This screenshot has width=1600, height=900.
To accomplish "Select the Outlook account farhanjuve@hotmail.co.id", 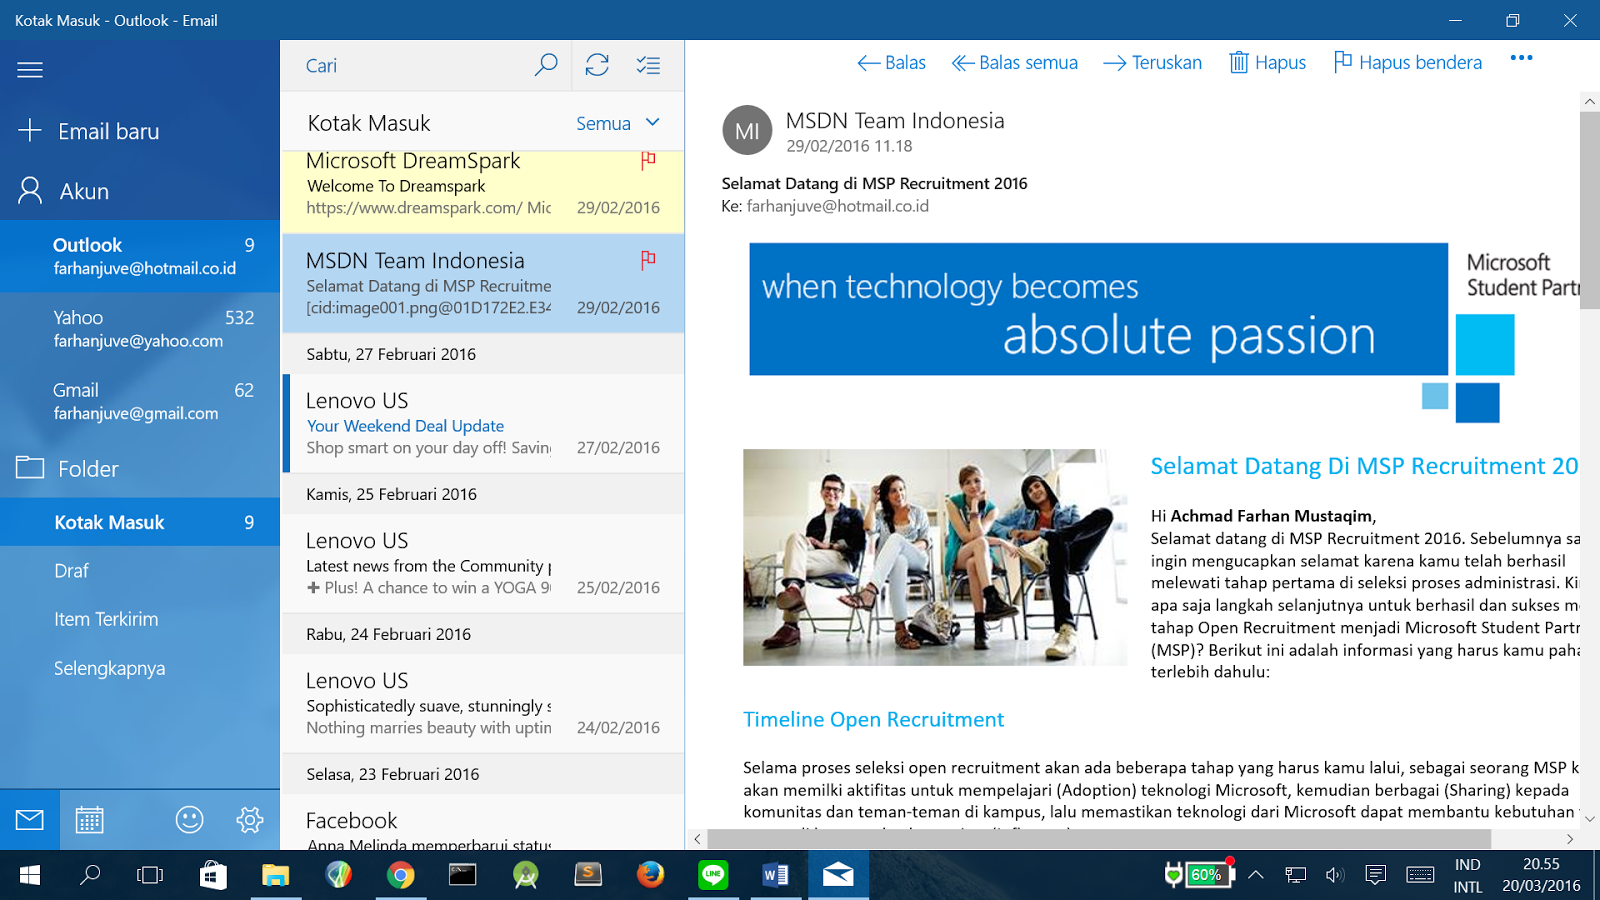I will coord(140,256).
